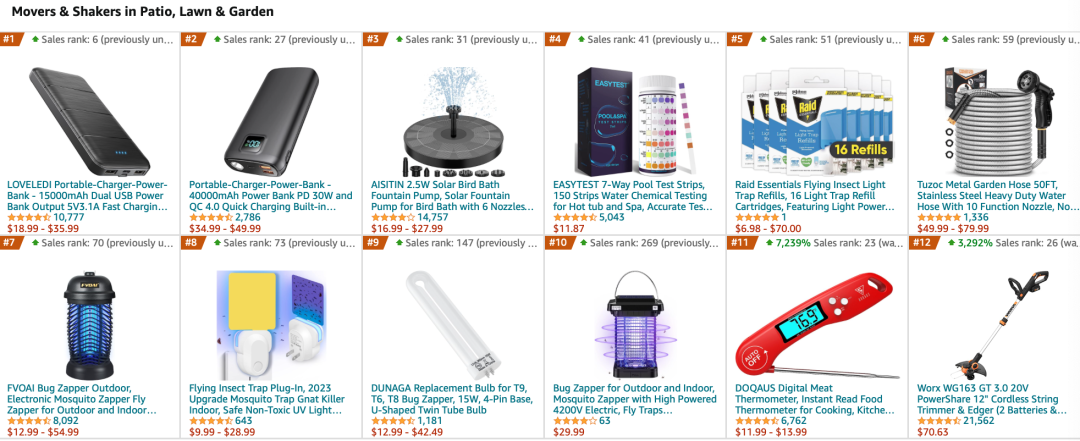1080x441 pixels.
Task: Click star rating for EASYTEST pool strips
Action: 575,217
